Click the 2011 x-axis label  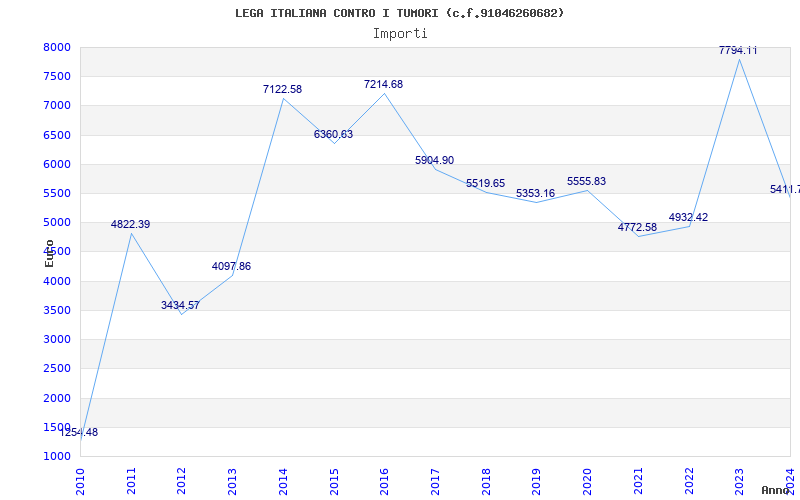[131, 482]
